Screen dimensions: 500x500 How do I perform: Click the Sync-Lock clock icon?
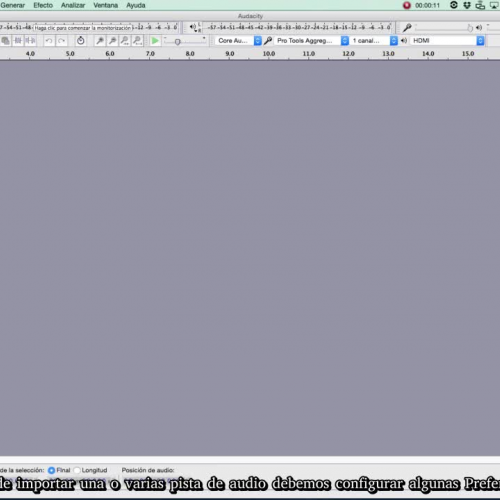pos(80,41)
